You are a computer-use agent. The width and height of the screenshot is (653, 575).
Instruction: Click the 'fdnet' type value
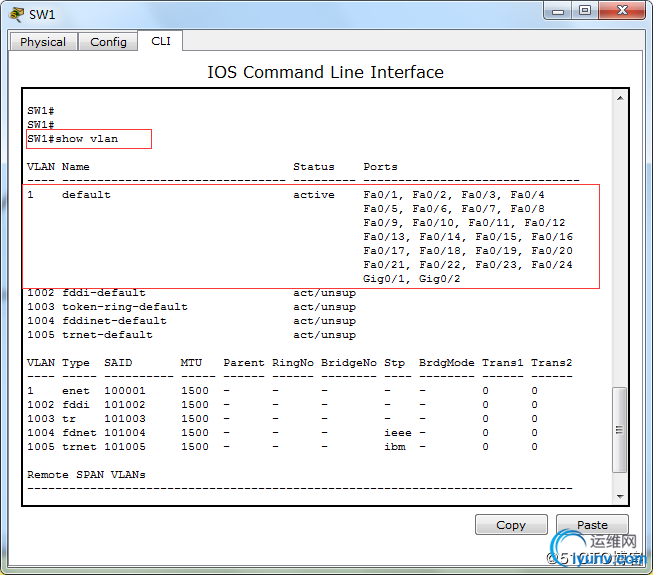pyautogui.click(x=79, y=433)
